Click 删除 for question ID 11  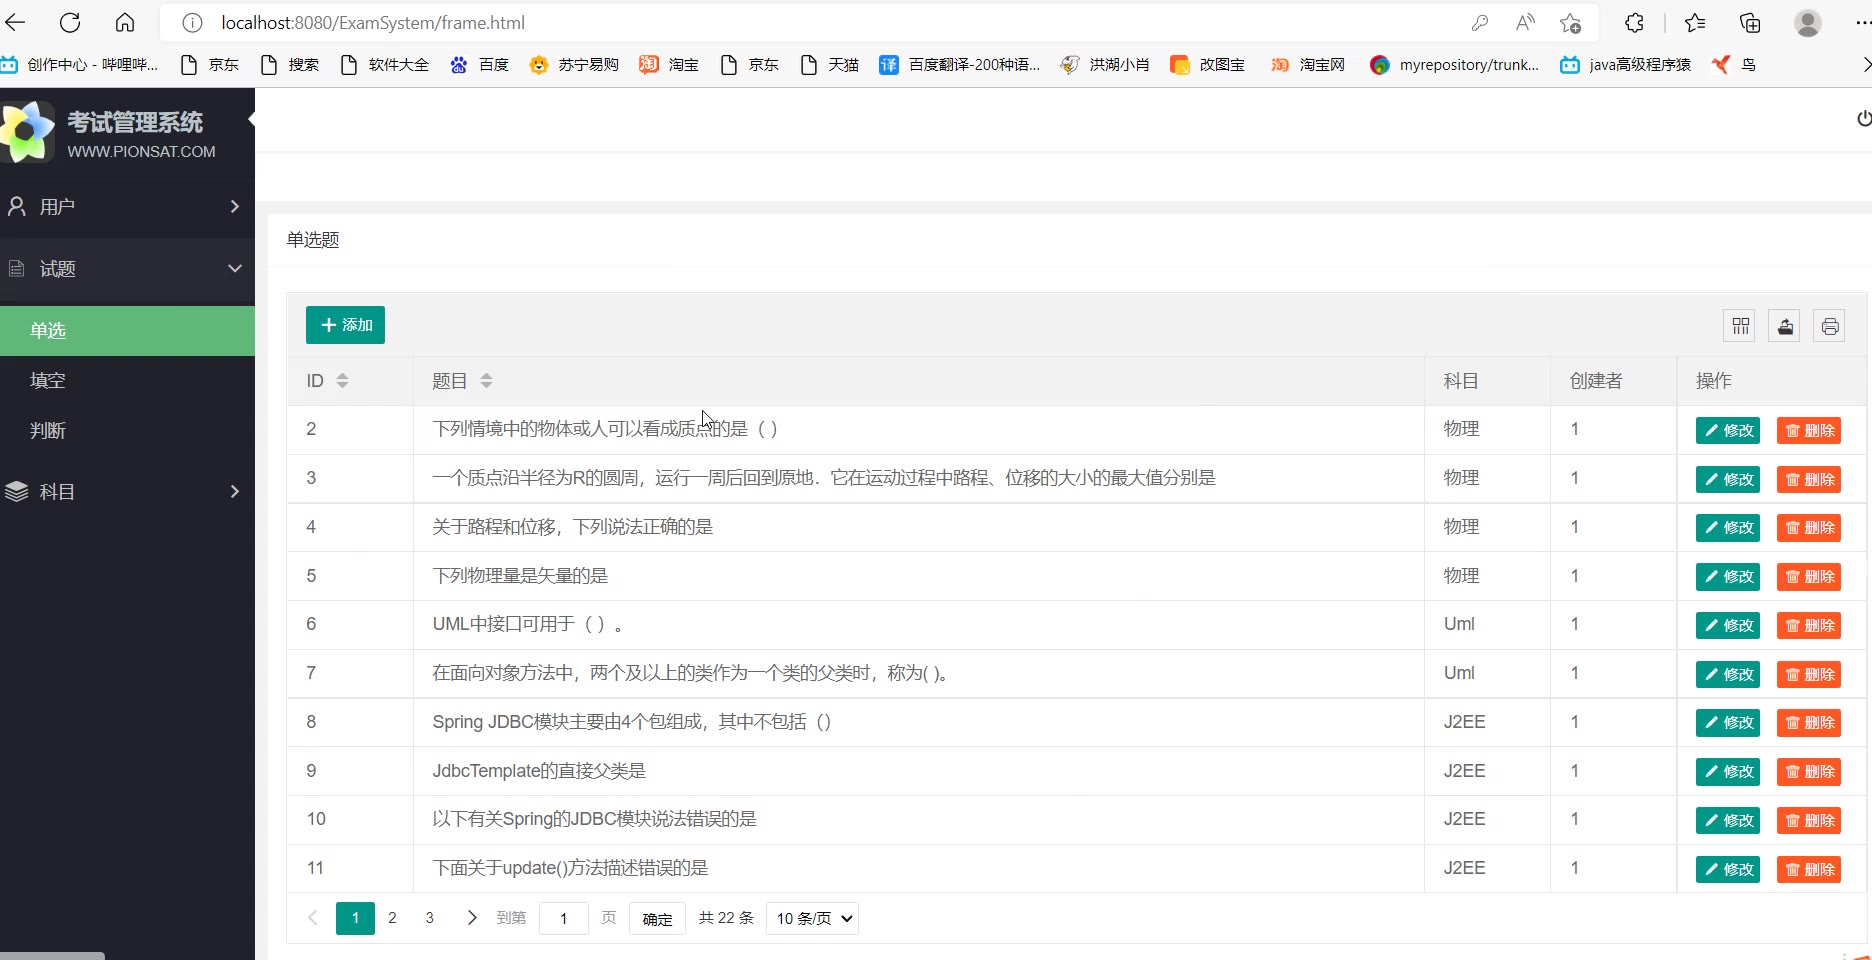point(1809,870)
